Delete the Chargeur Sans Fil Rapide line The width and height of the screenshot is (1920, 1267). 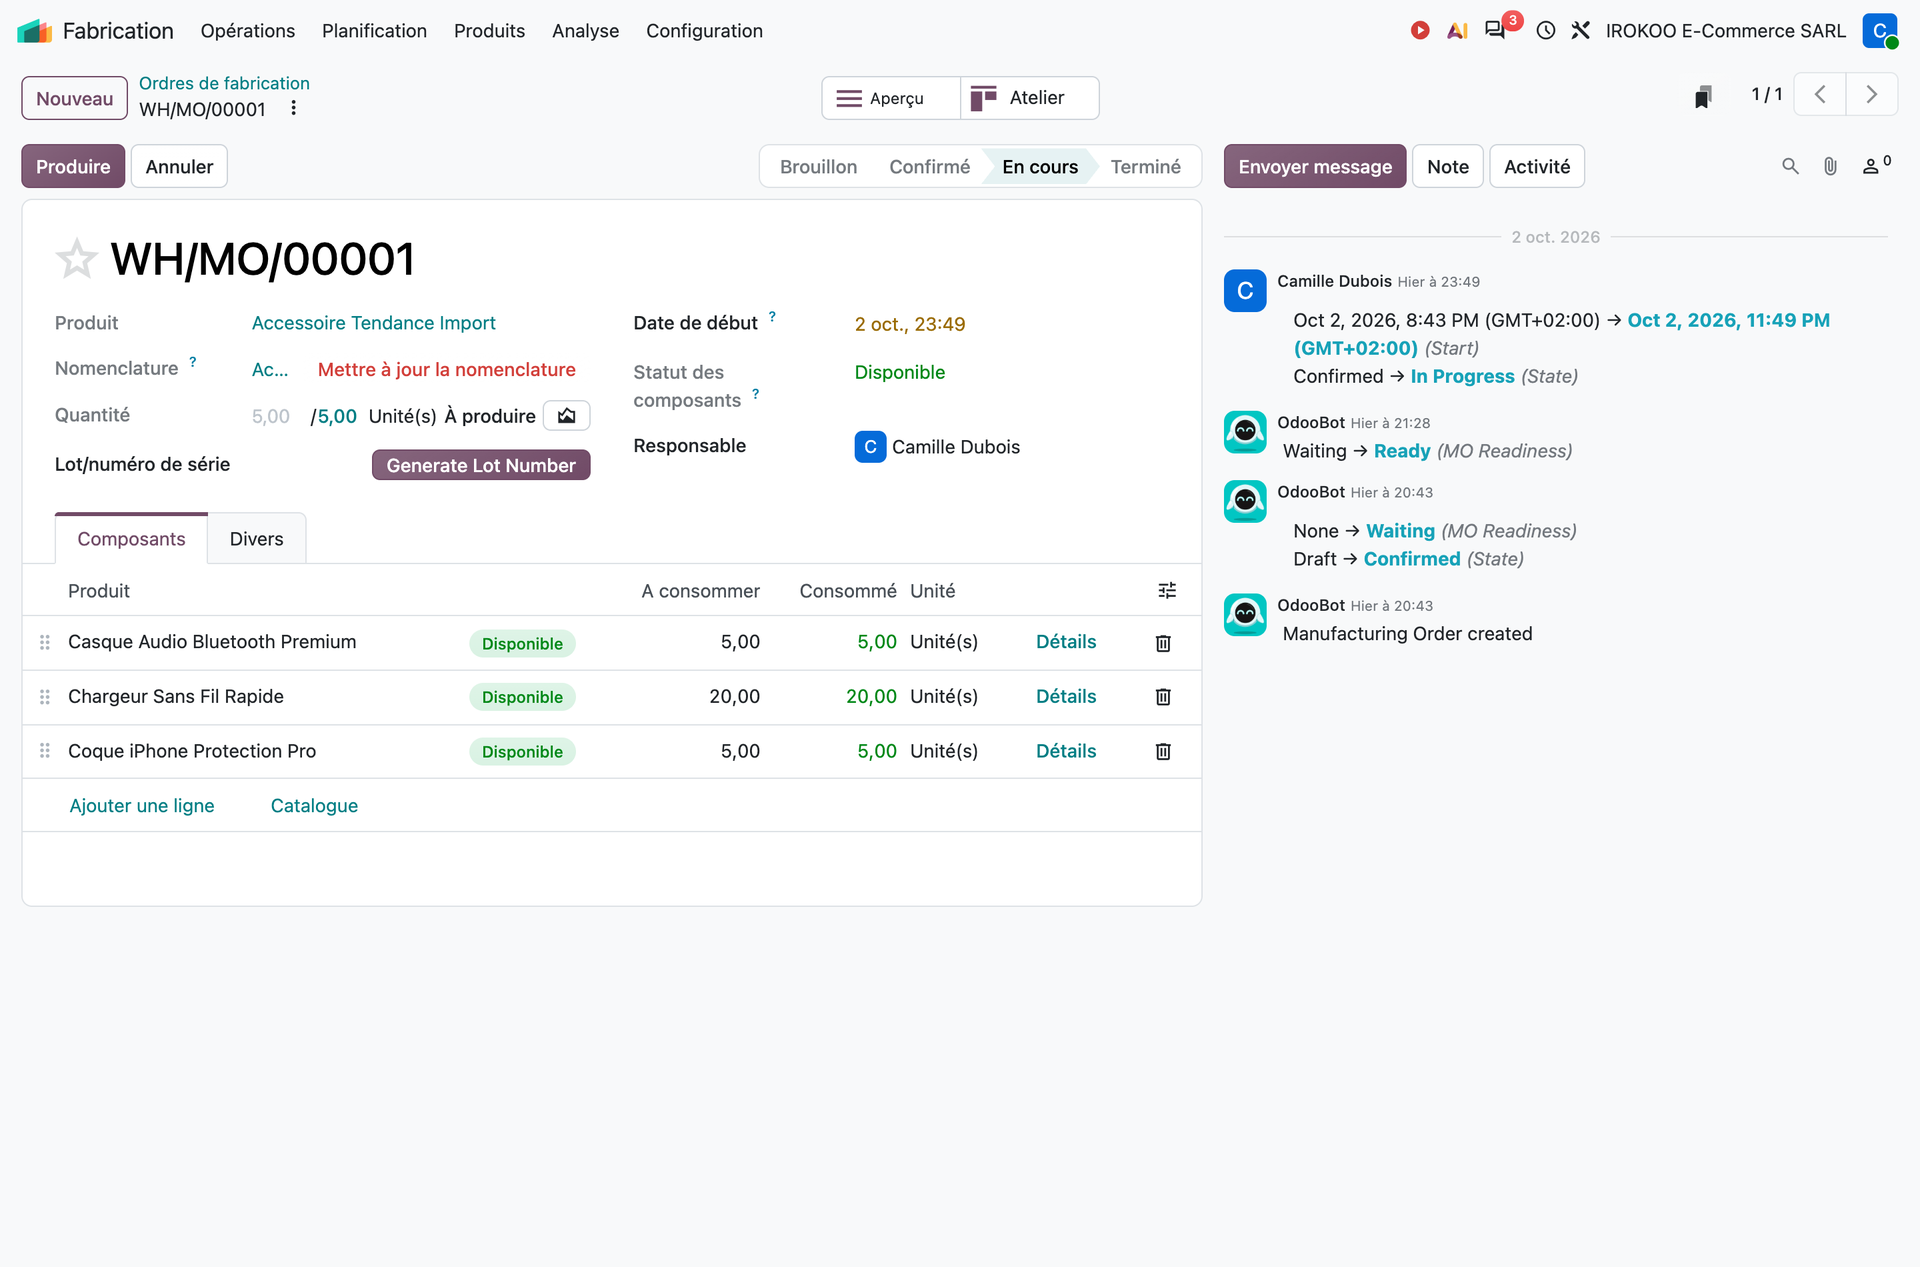pyautogui.click(x=1163, y=697)
